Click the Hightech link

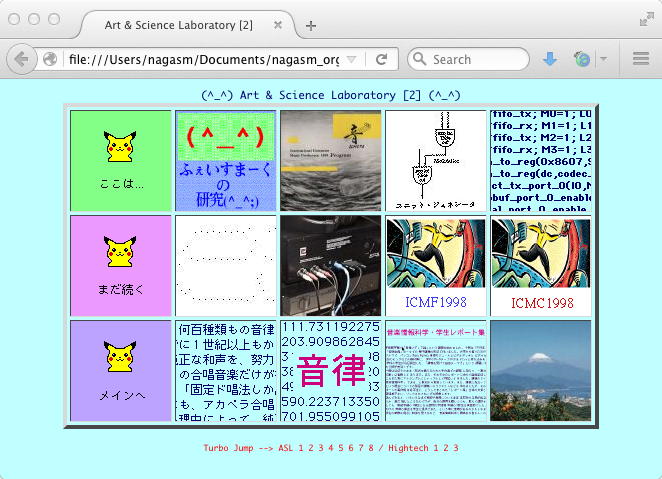(x=408, y=448)
